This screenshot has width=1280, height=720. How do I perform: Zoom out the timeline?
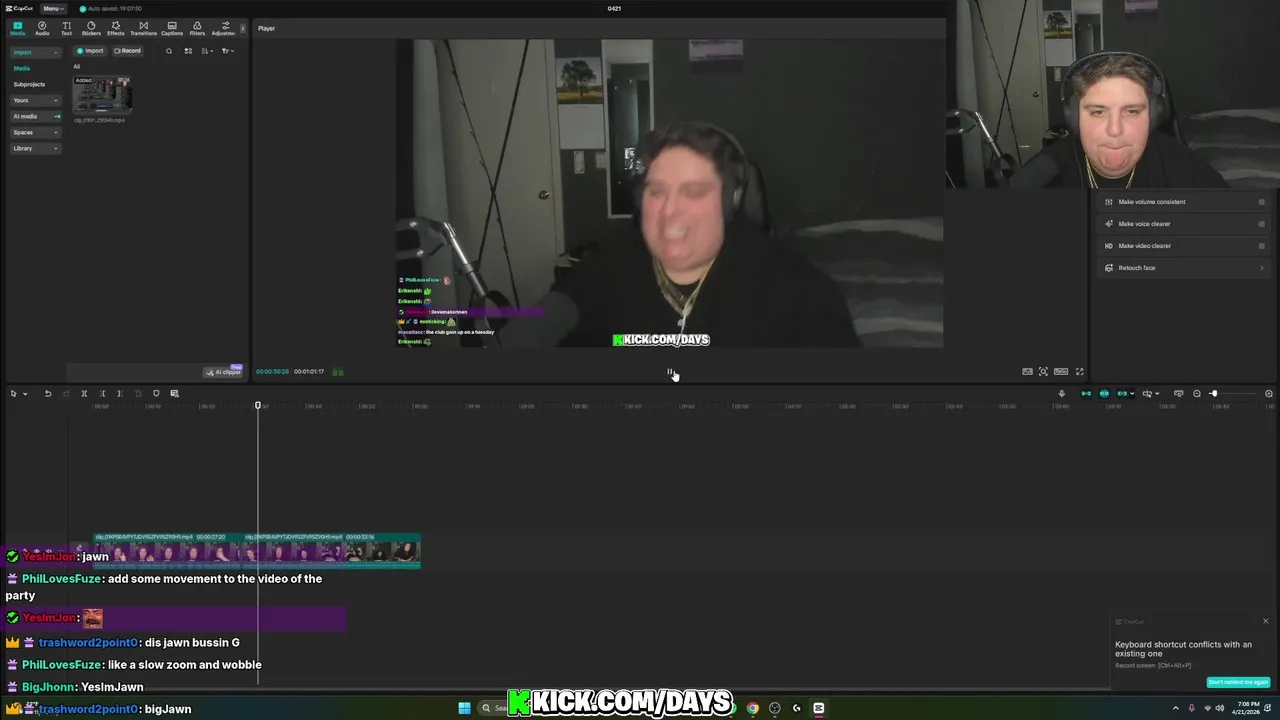(x=1197, y=394)
